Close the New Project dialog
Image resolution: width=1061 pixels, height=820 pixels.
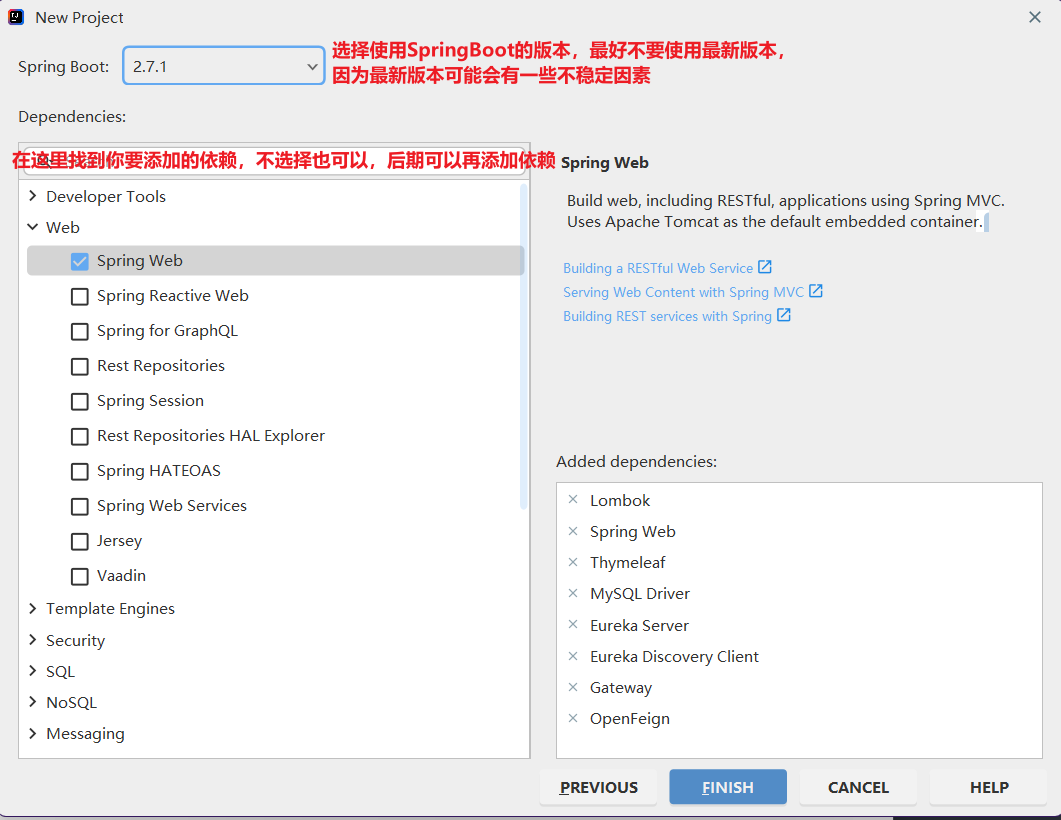[x=1035, y=18]
